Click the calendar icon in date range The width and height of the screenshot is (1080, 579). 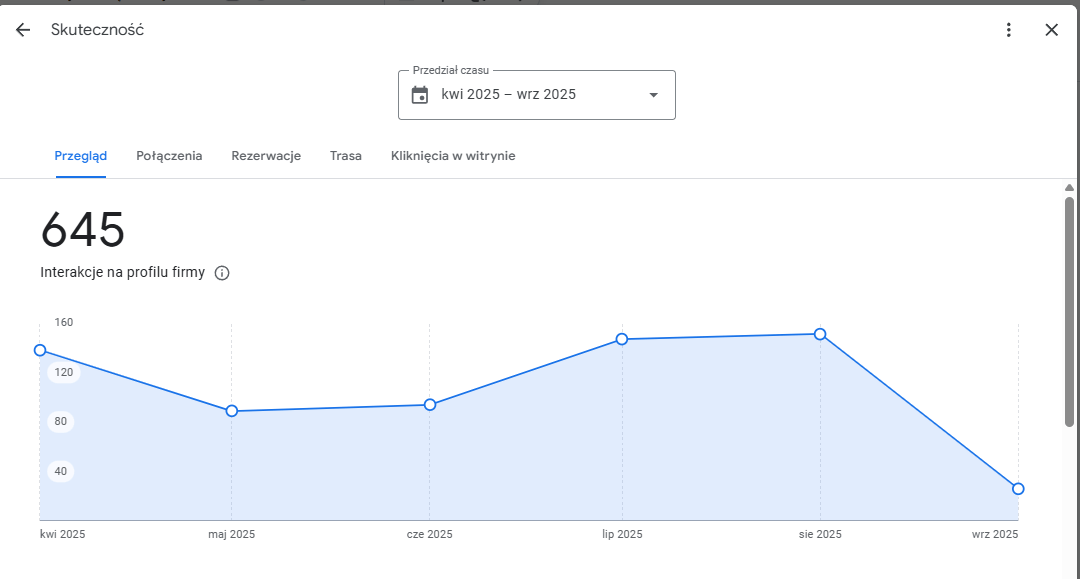pyautogui.click(x=420, y=95)
